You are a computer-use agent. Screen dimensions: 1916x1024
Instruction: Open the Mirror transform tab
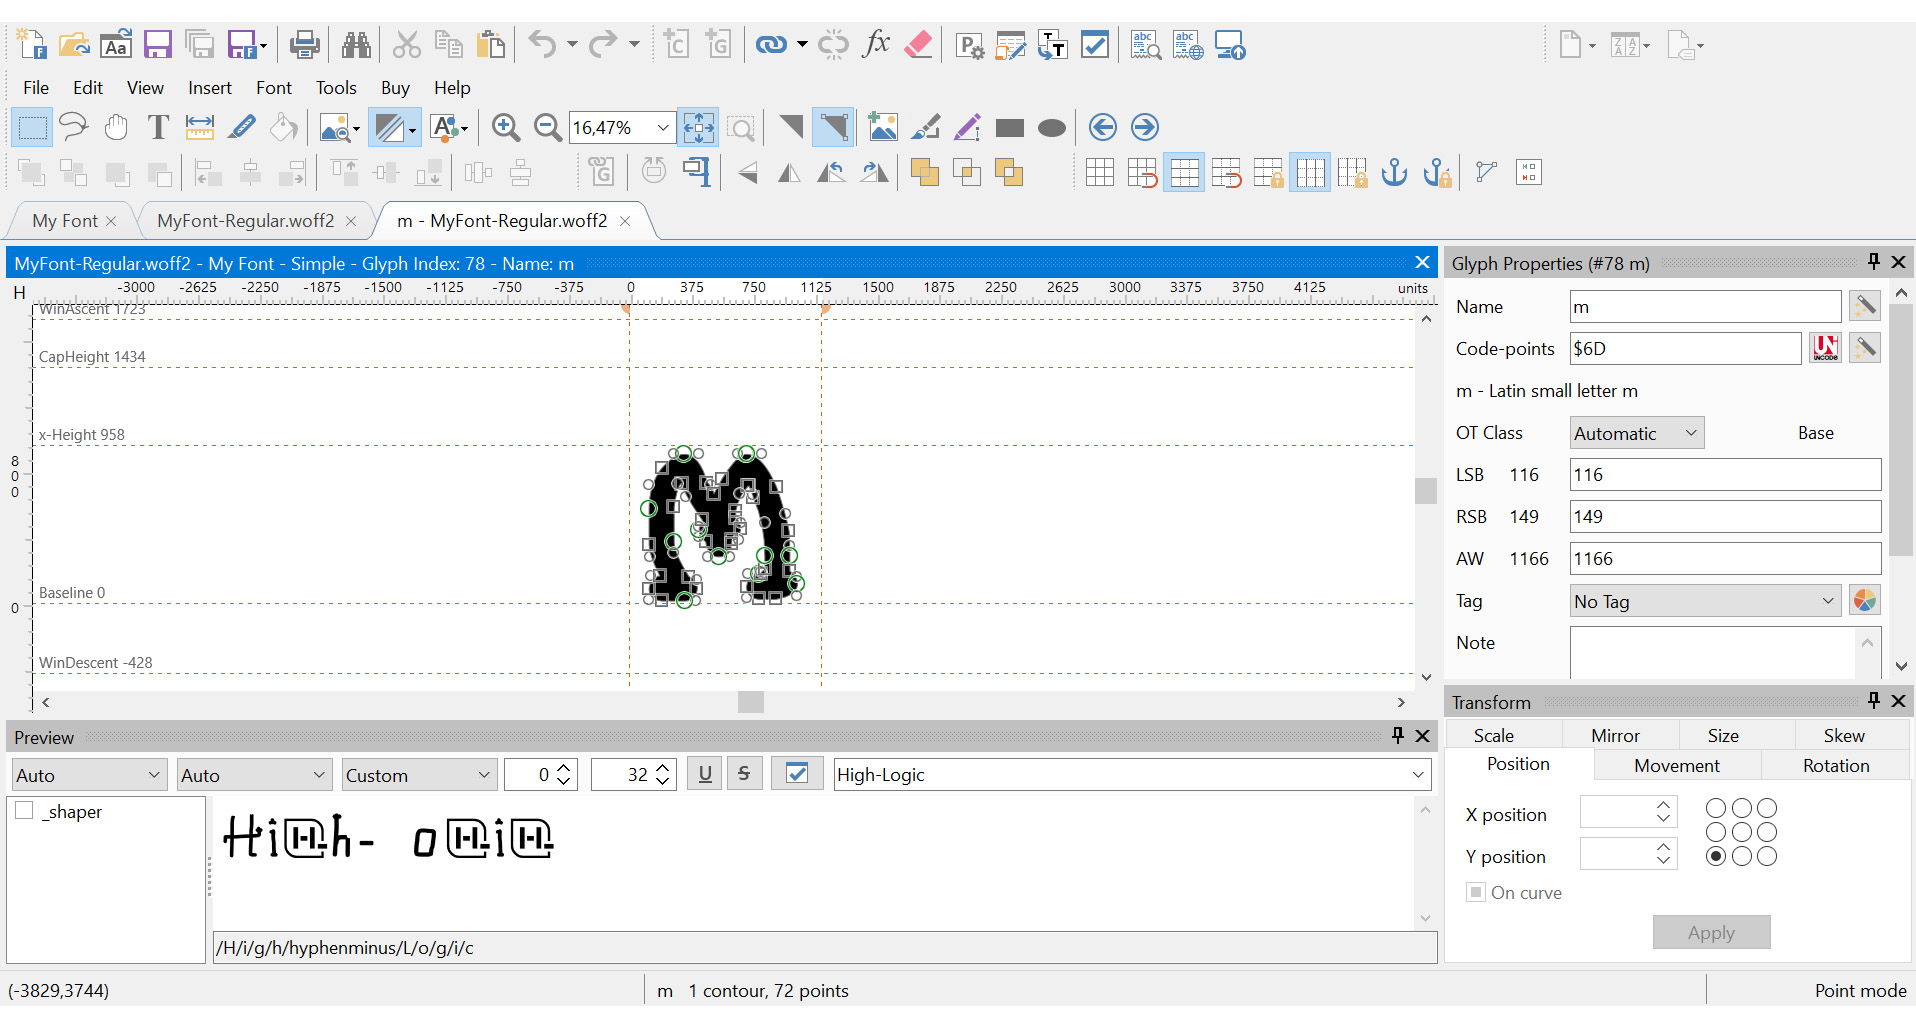pyautogui.click(x=1616, y=735)
